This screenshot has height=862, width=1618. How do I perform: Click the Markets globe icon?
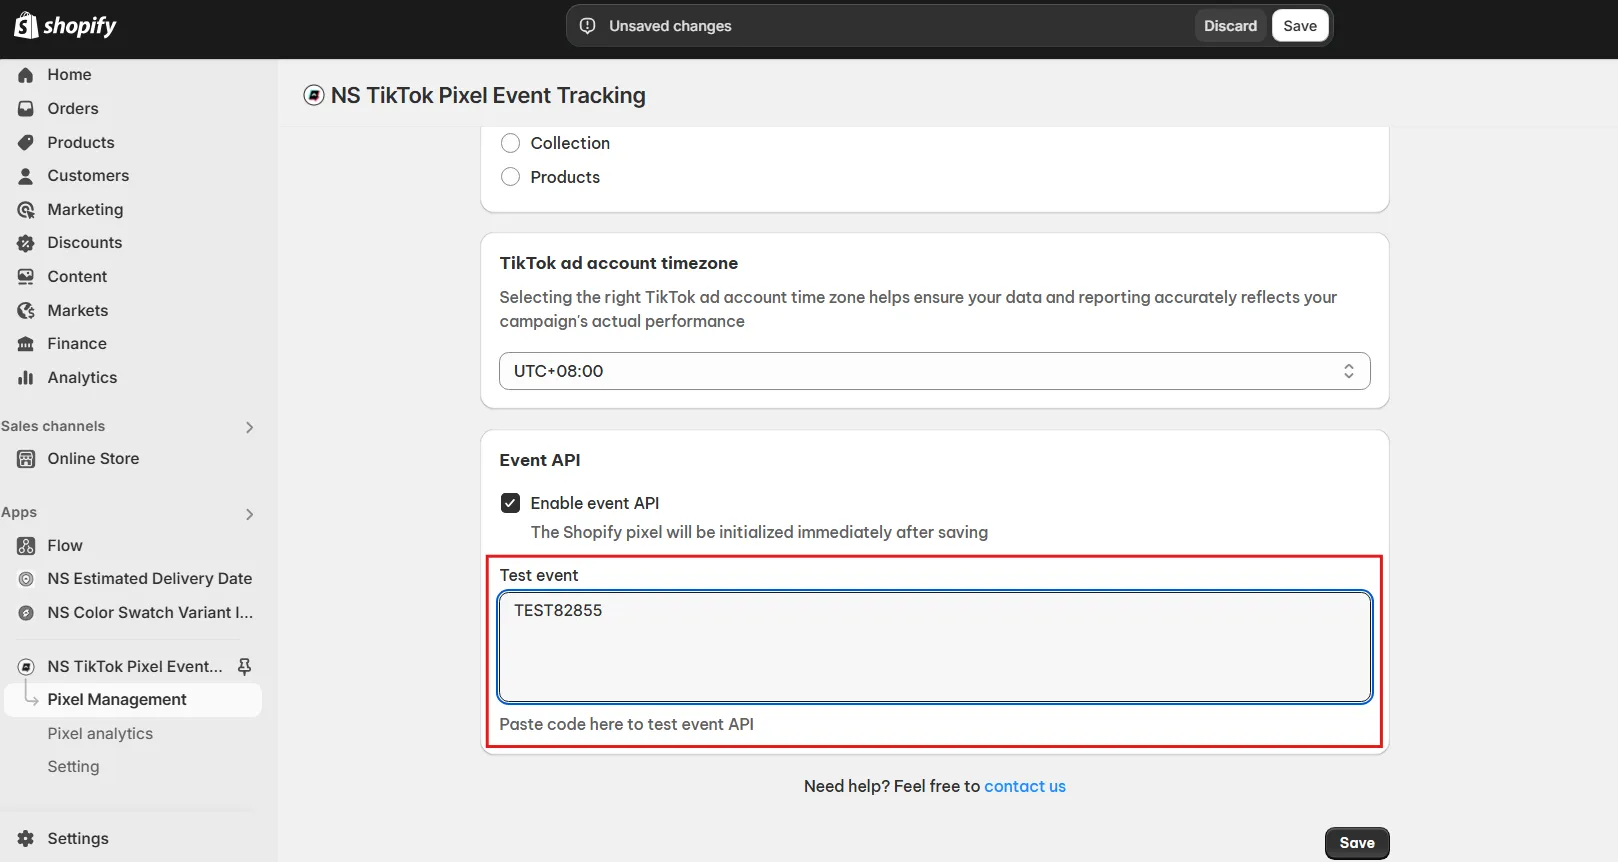[x=26, y=311]
